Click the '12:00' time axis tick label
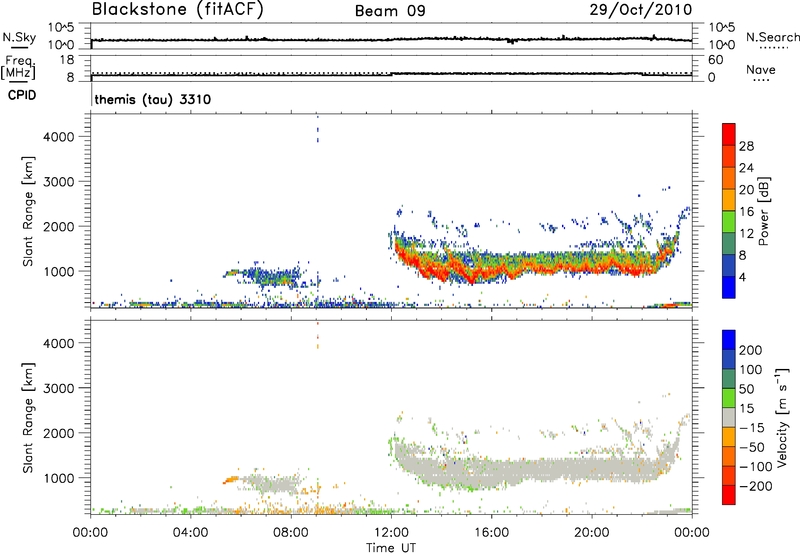Image resolution: width=800 pixels, height=554 pixels. [x=391, y=533]
